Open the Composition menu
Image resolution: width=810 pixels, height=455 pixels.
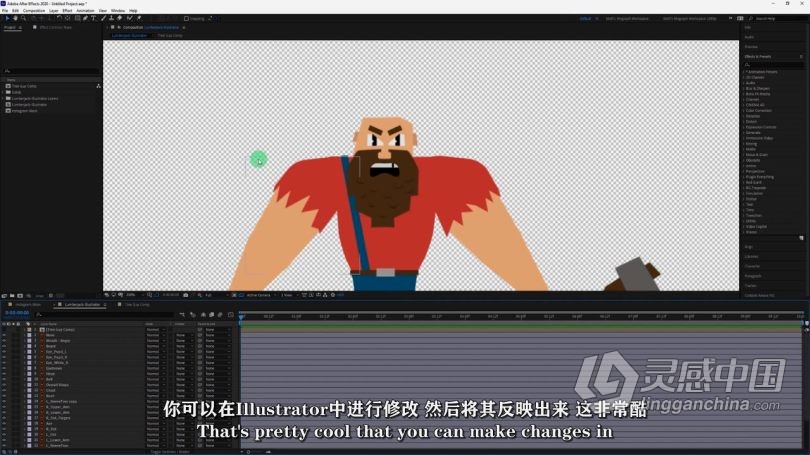coord(34,10)
